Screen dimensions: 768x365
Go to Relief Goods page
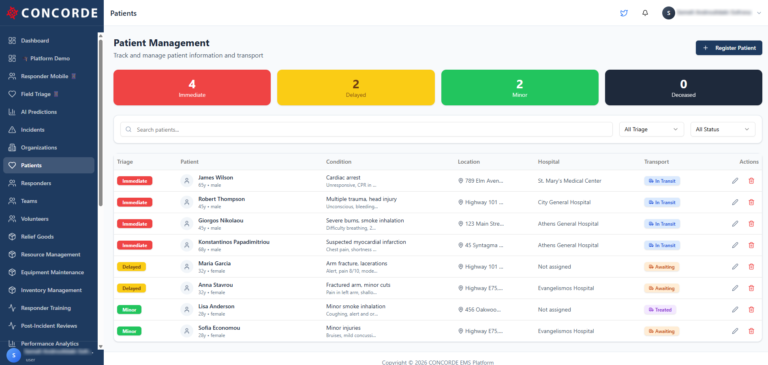point(48,237)
